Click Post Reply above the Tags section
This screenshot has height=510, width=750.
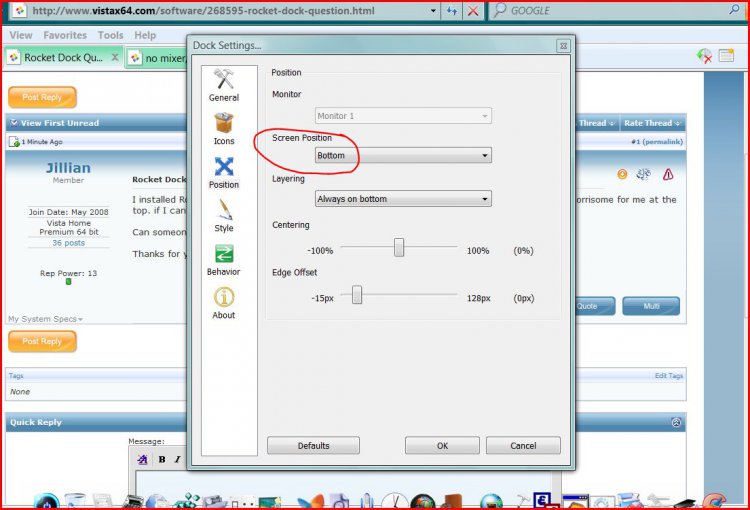tap(42, 342)
